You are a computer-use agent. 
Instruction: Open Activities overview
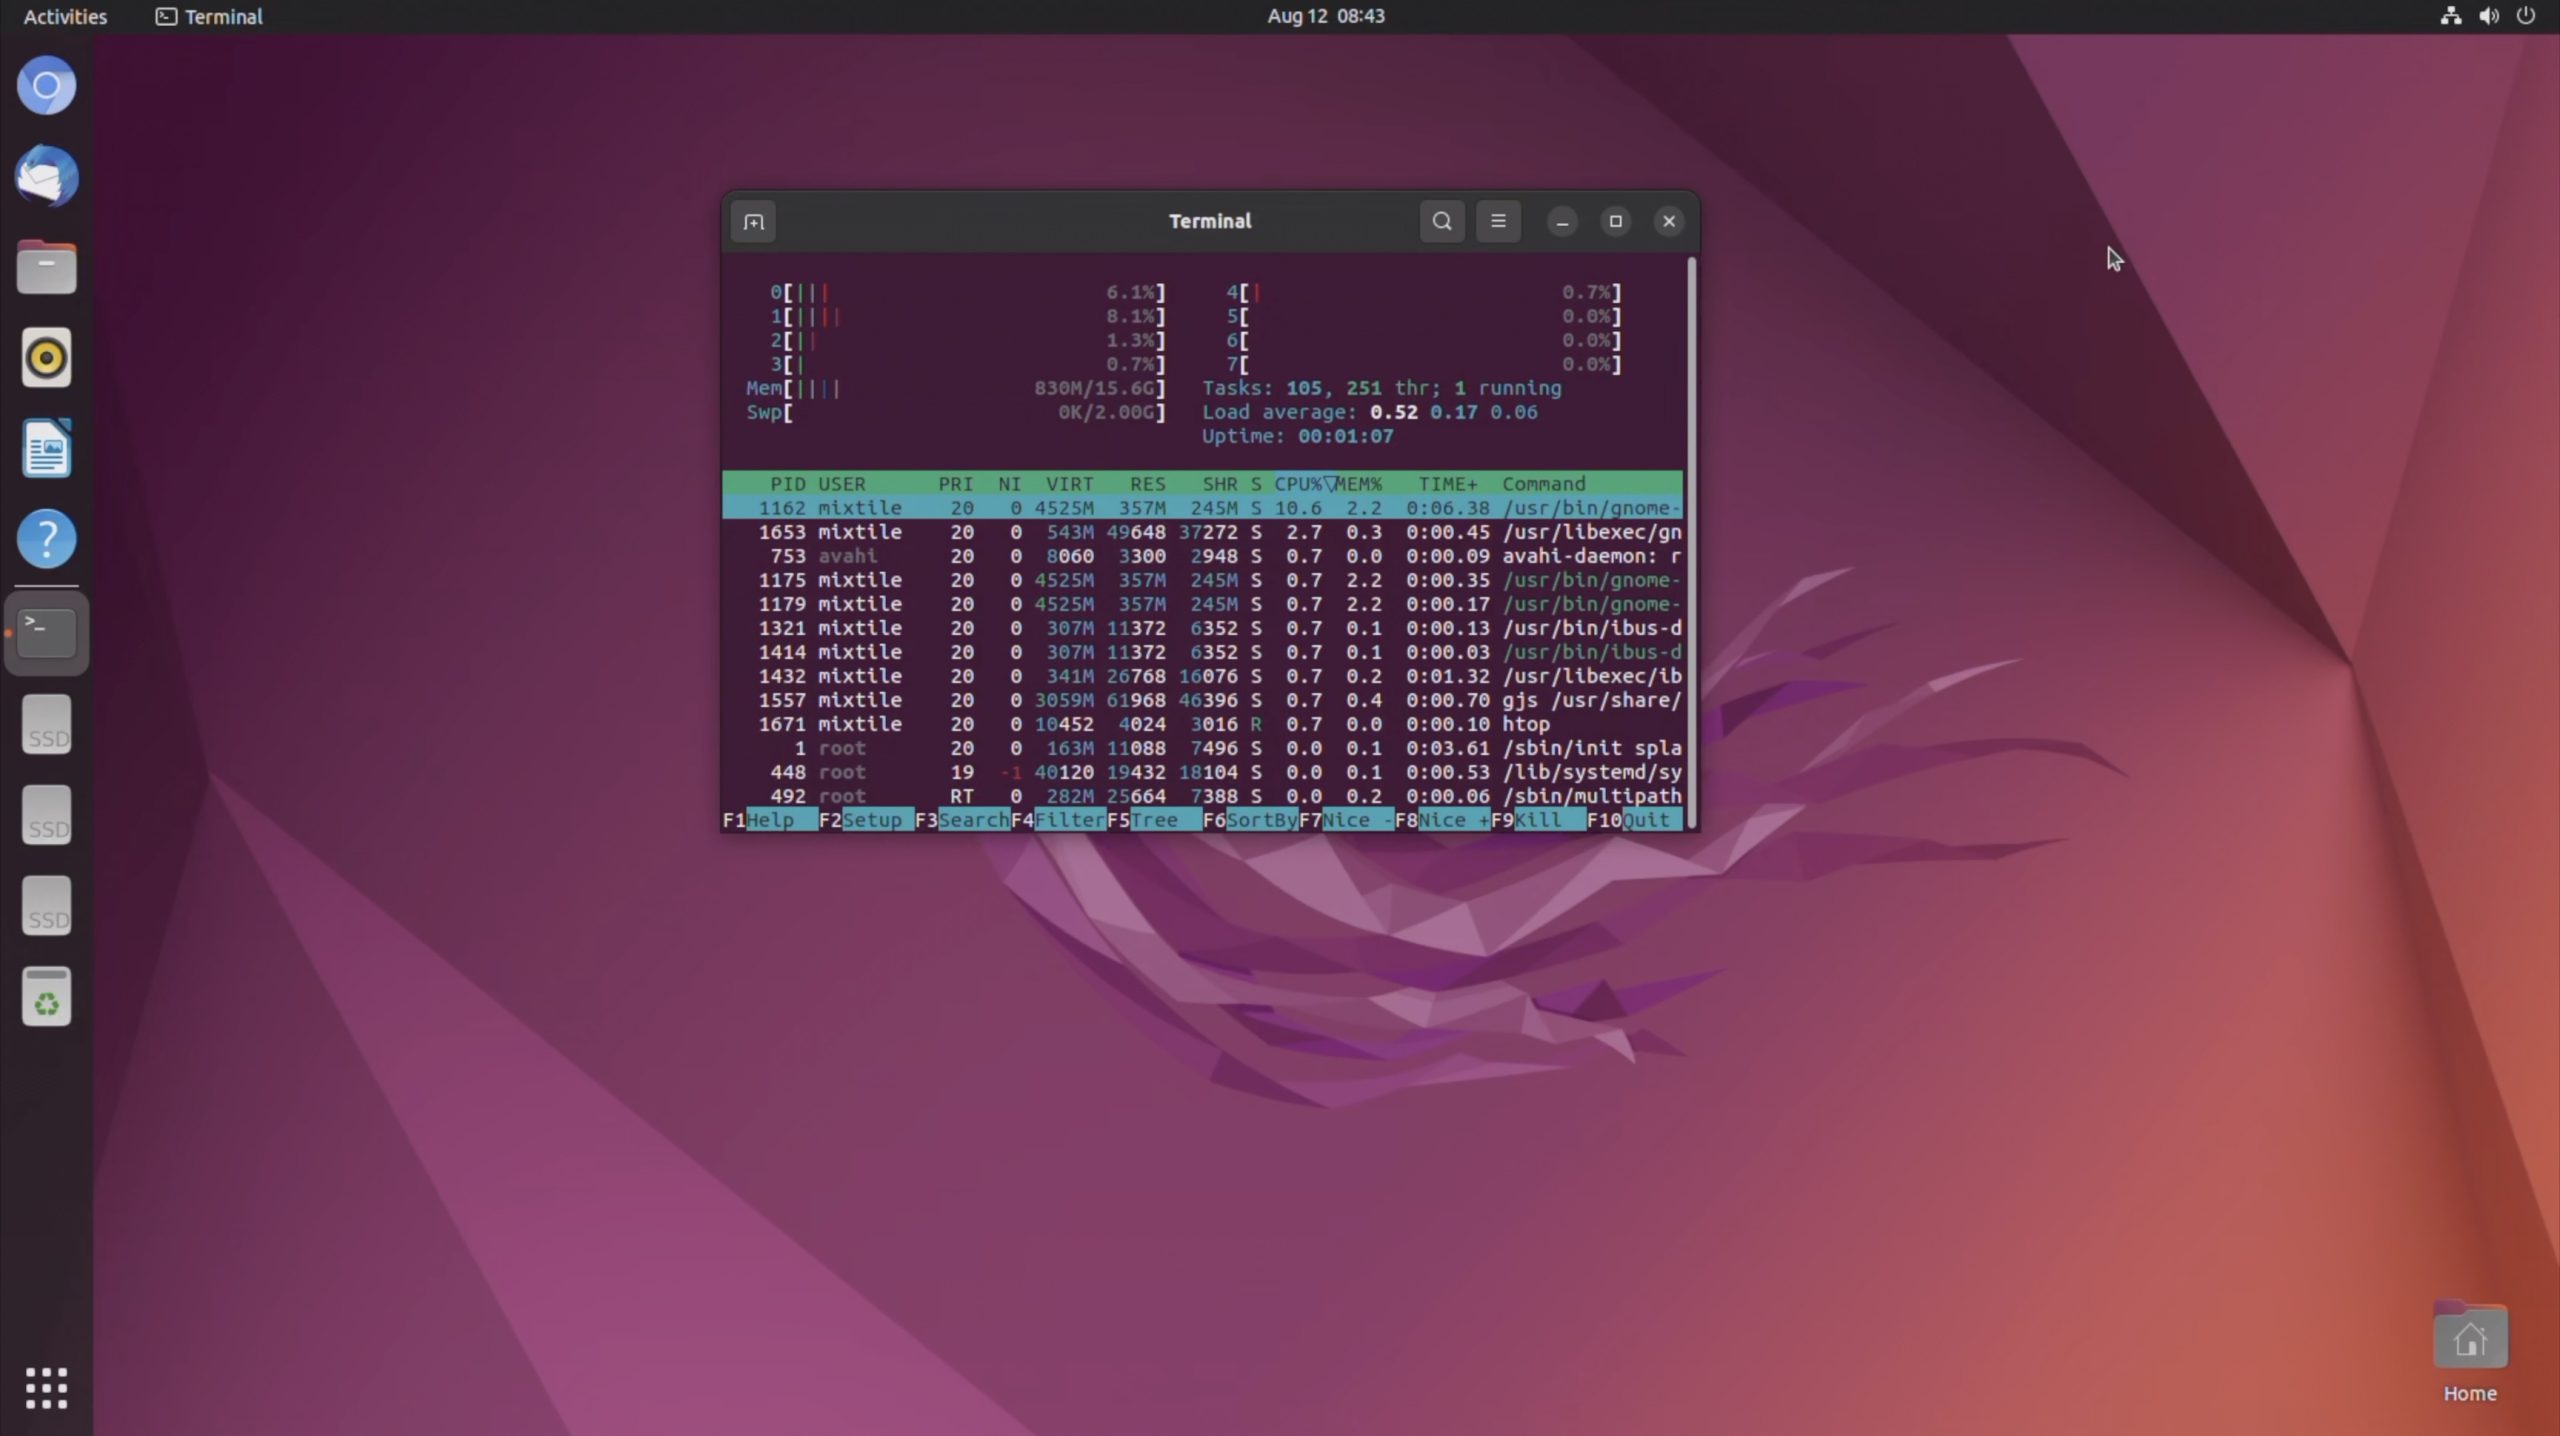65,16
